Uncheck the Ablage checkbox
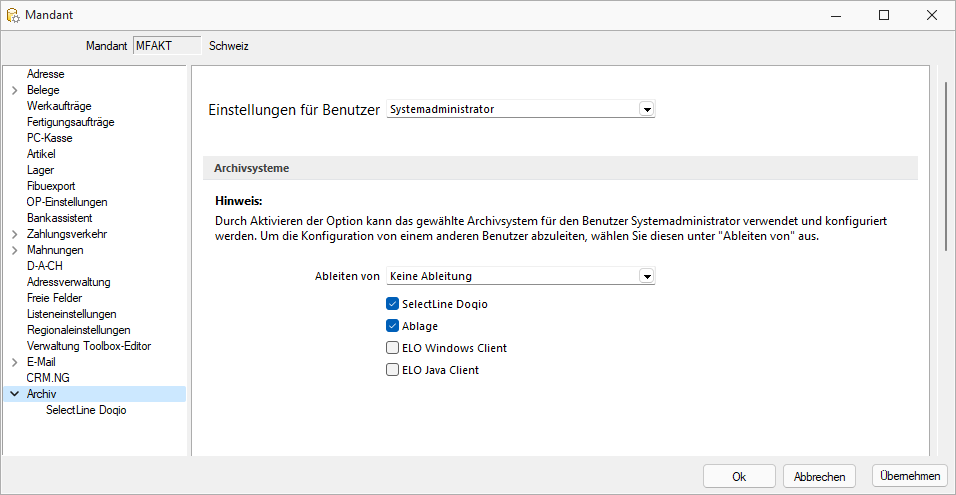The image size is (956, 495). pyautogui.click(x=392, y=326)
